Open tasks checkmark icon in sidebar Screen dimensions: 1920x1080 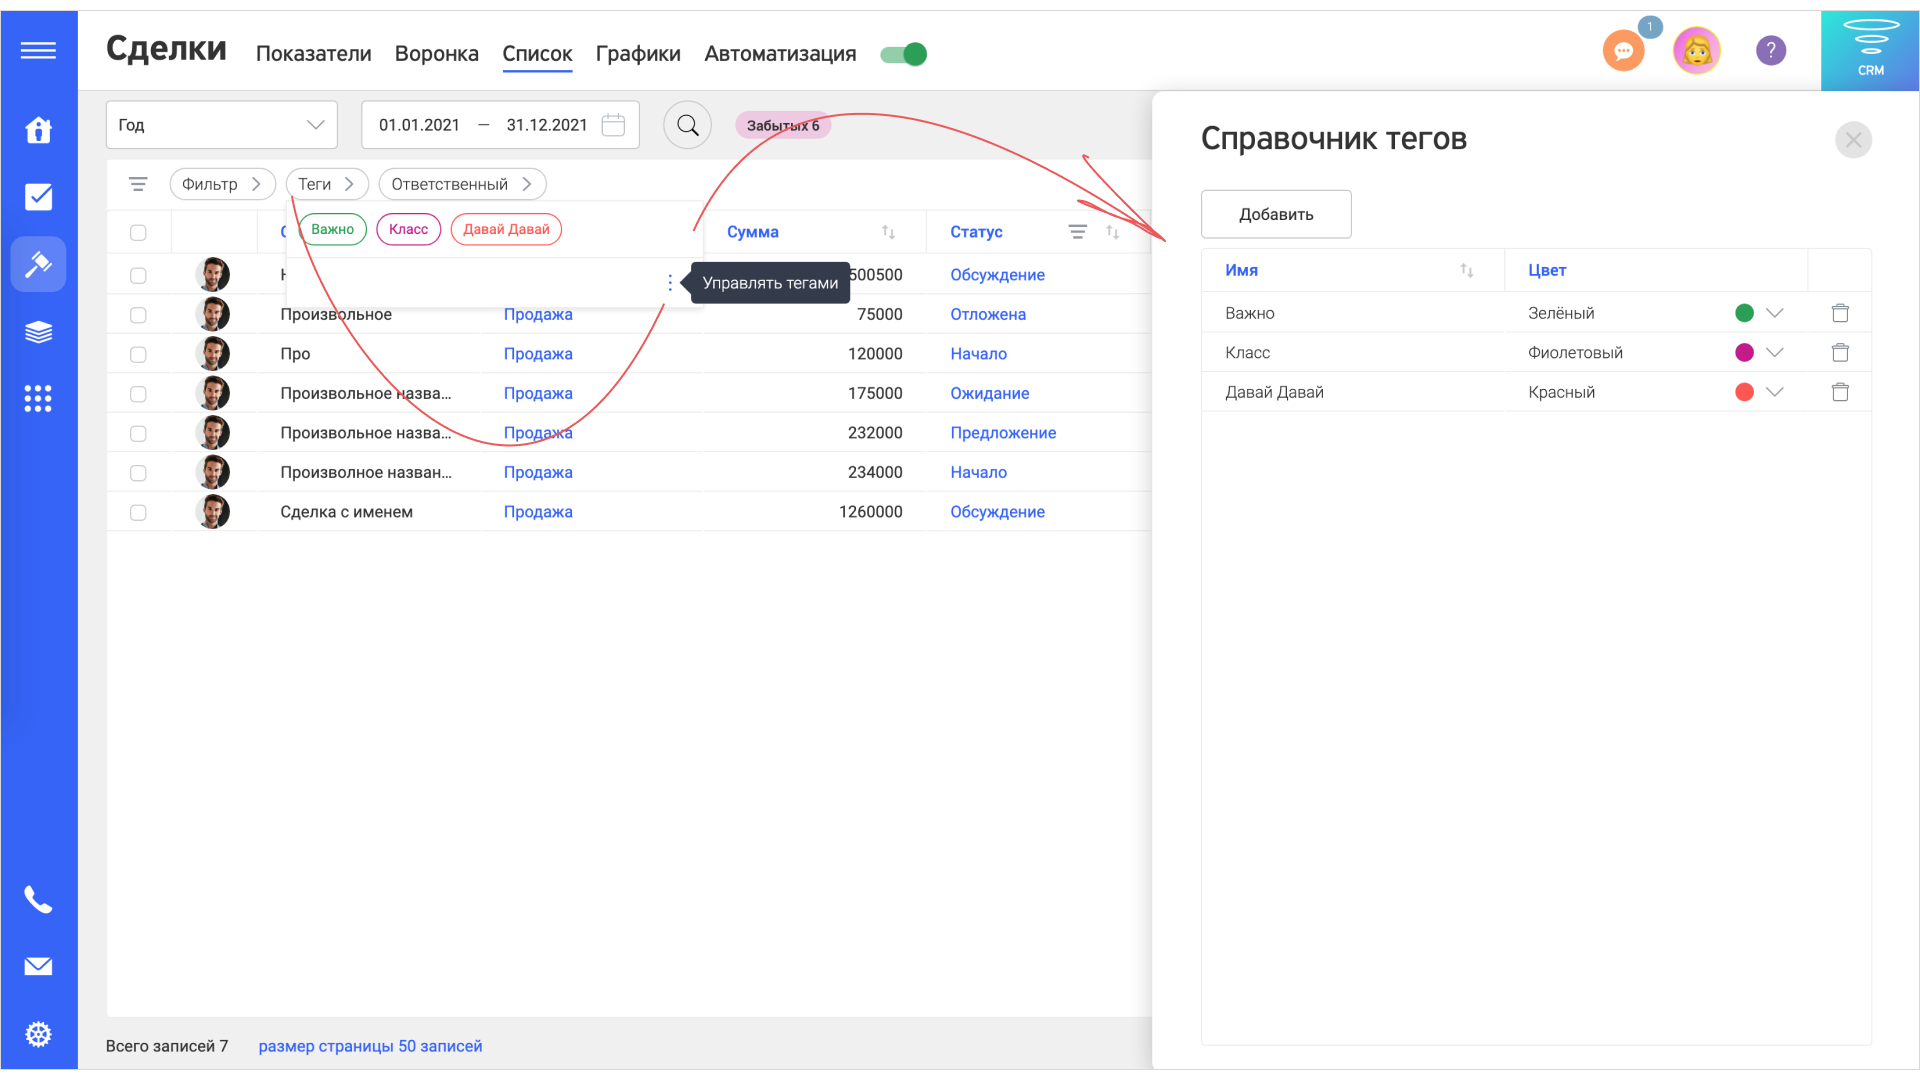38,197
